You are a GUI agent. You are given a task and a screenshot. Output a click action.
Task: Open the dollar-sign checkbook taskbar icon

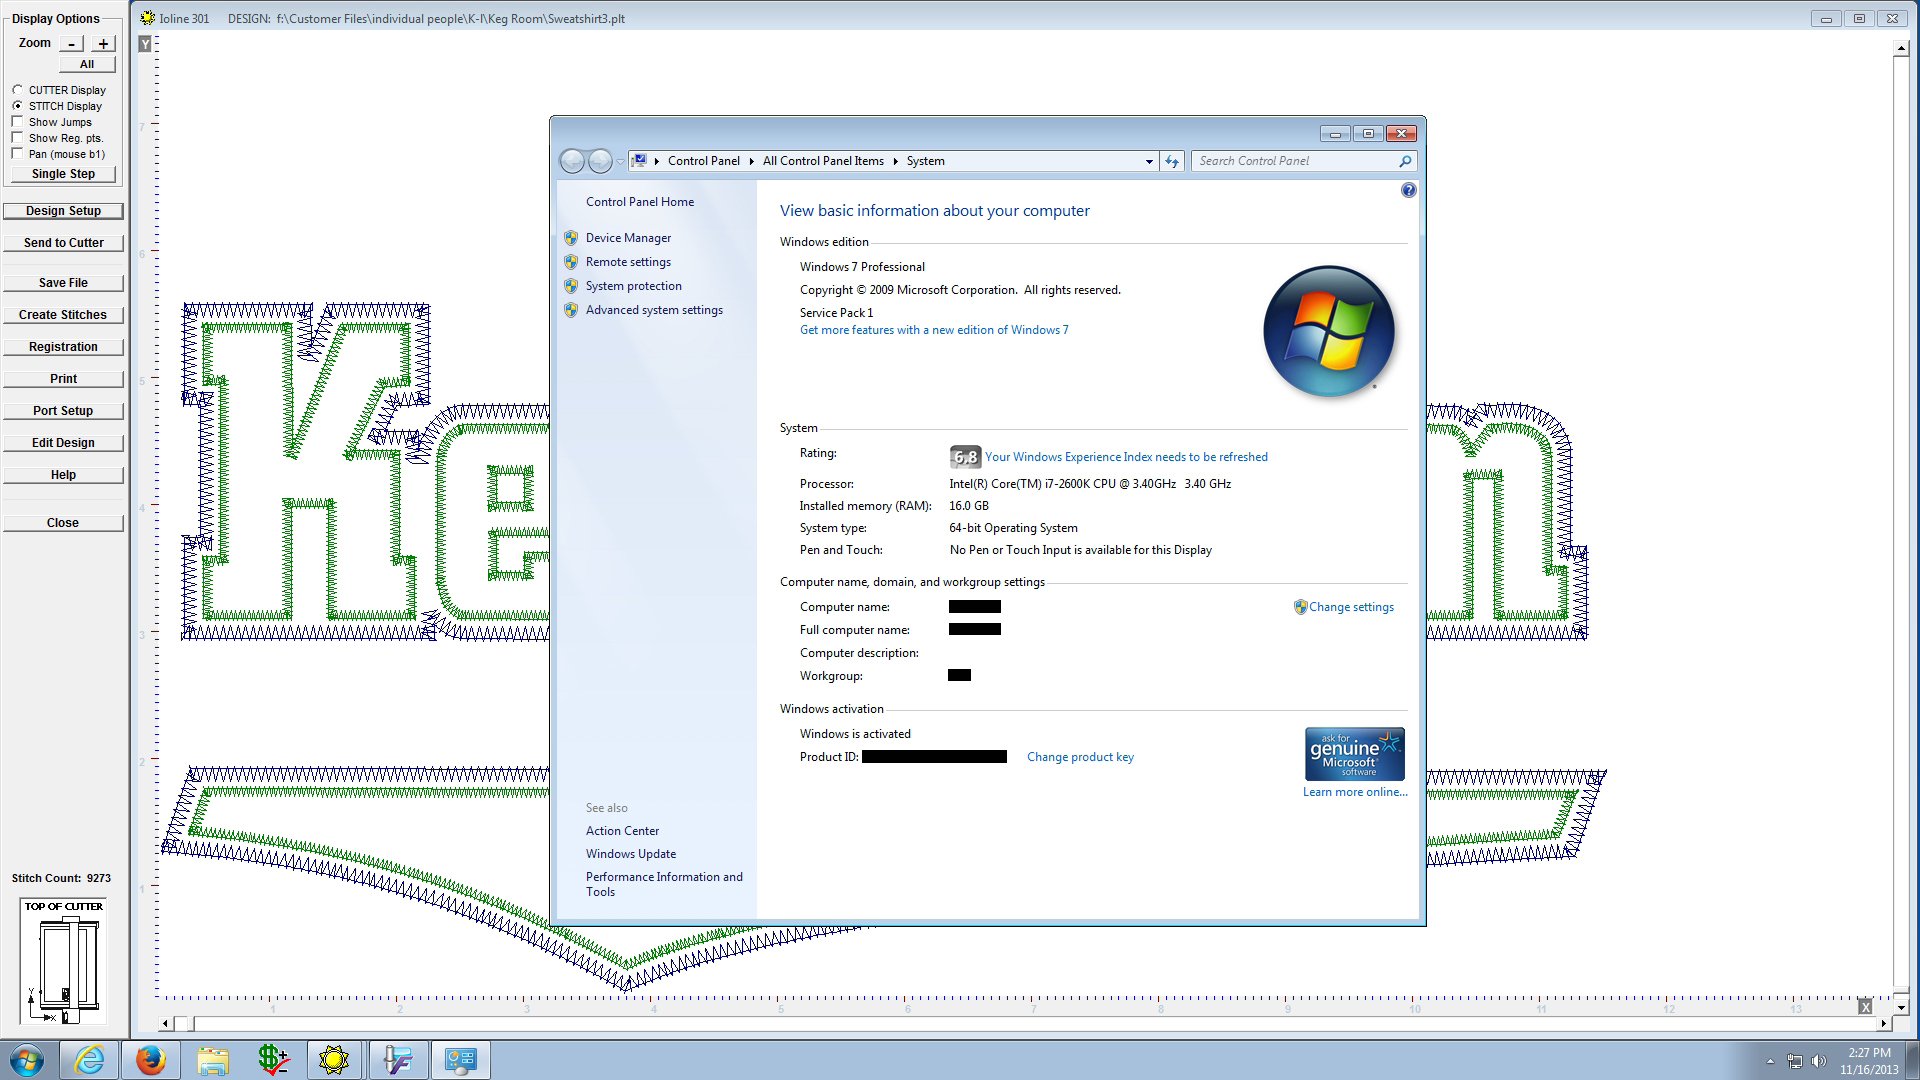coord(273,1060)
